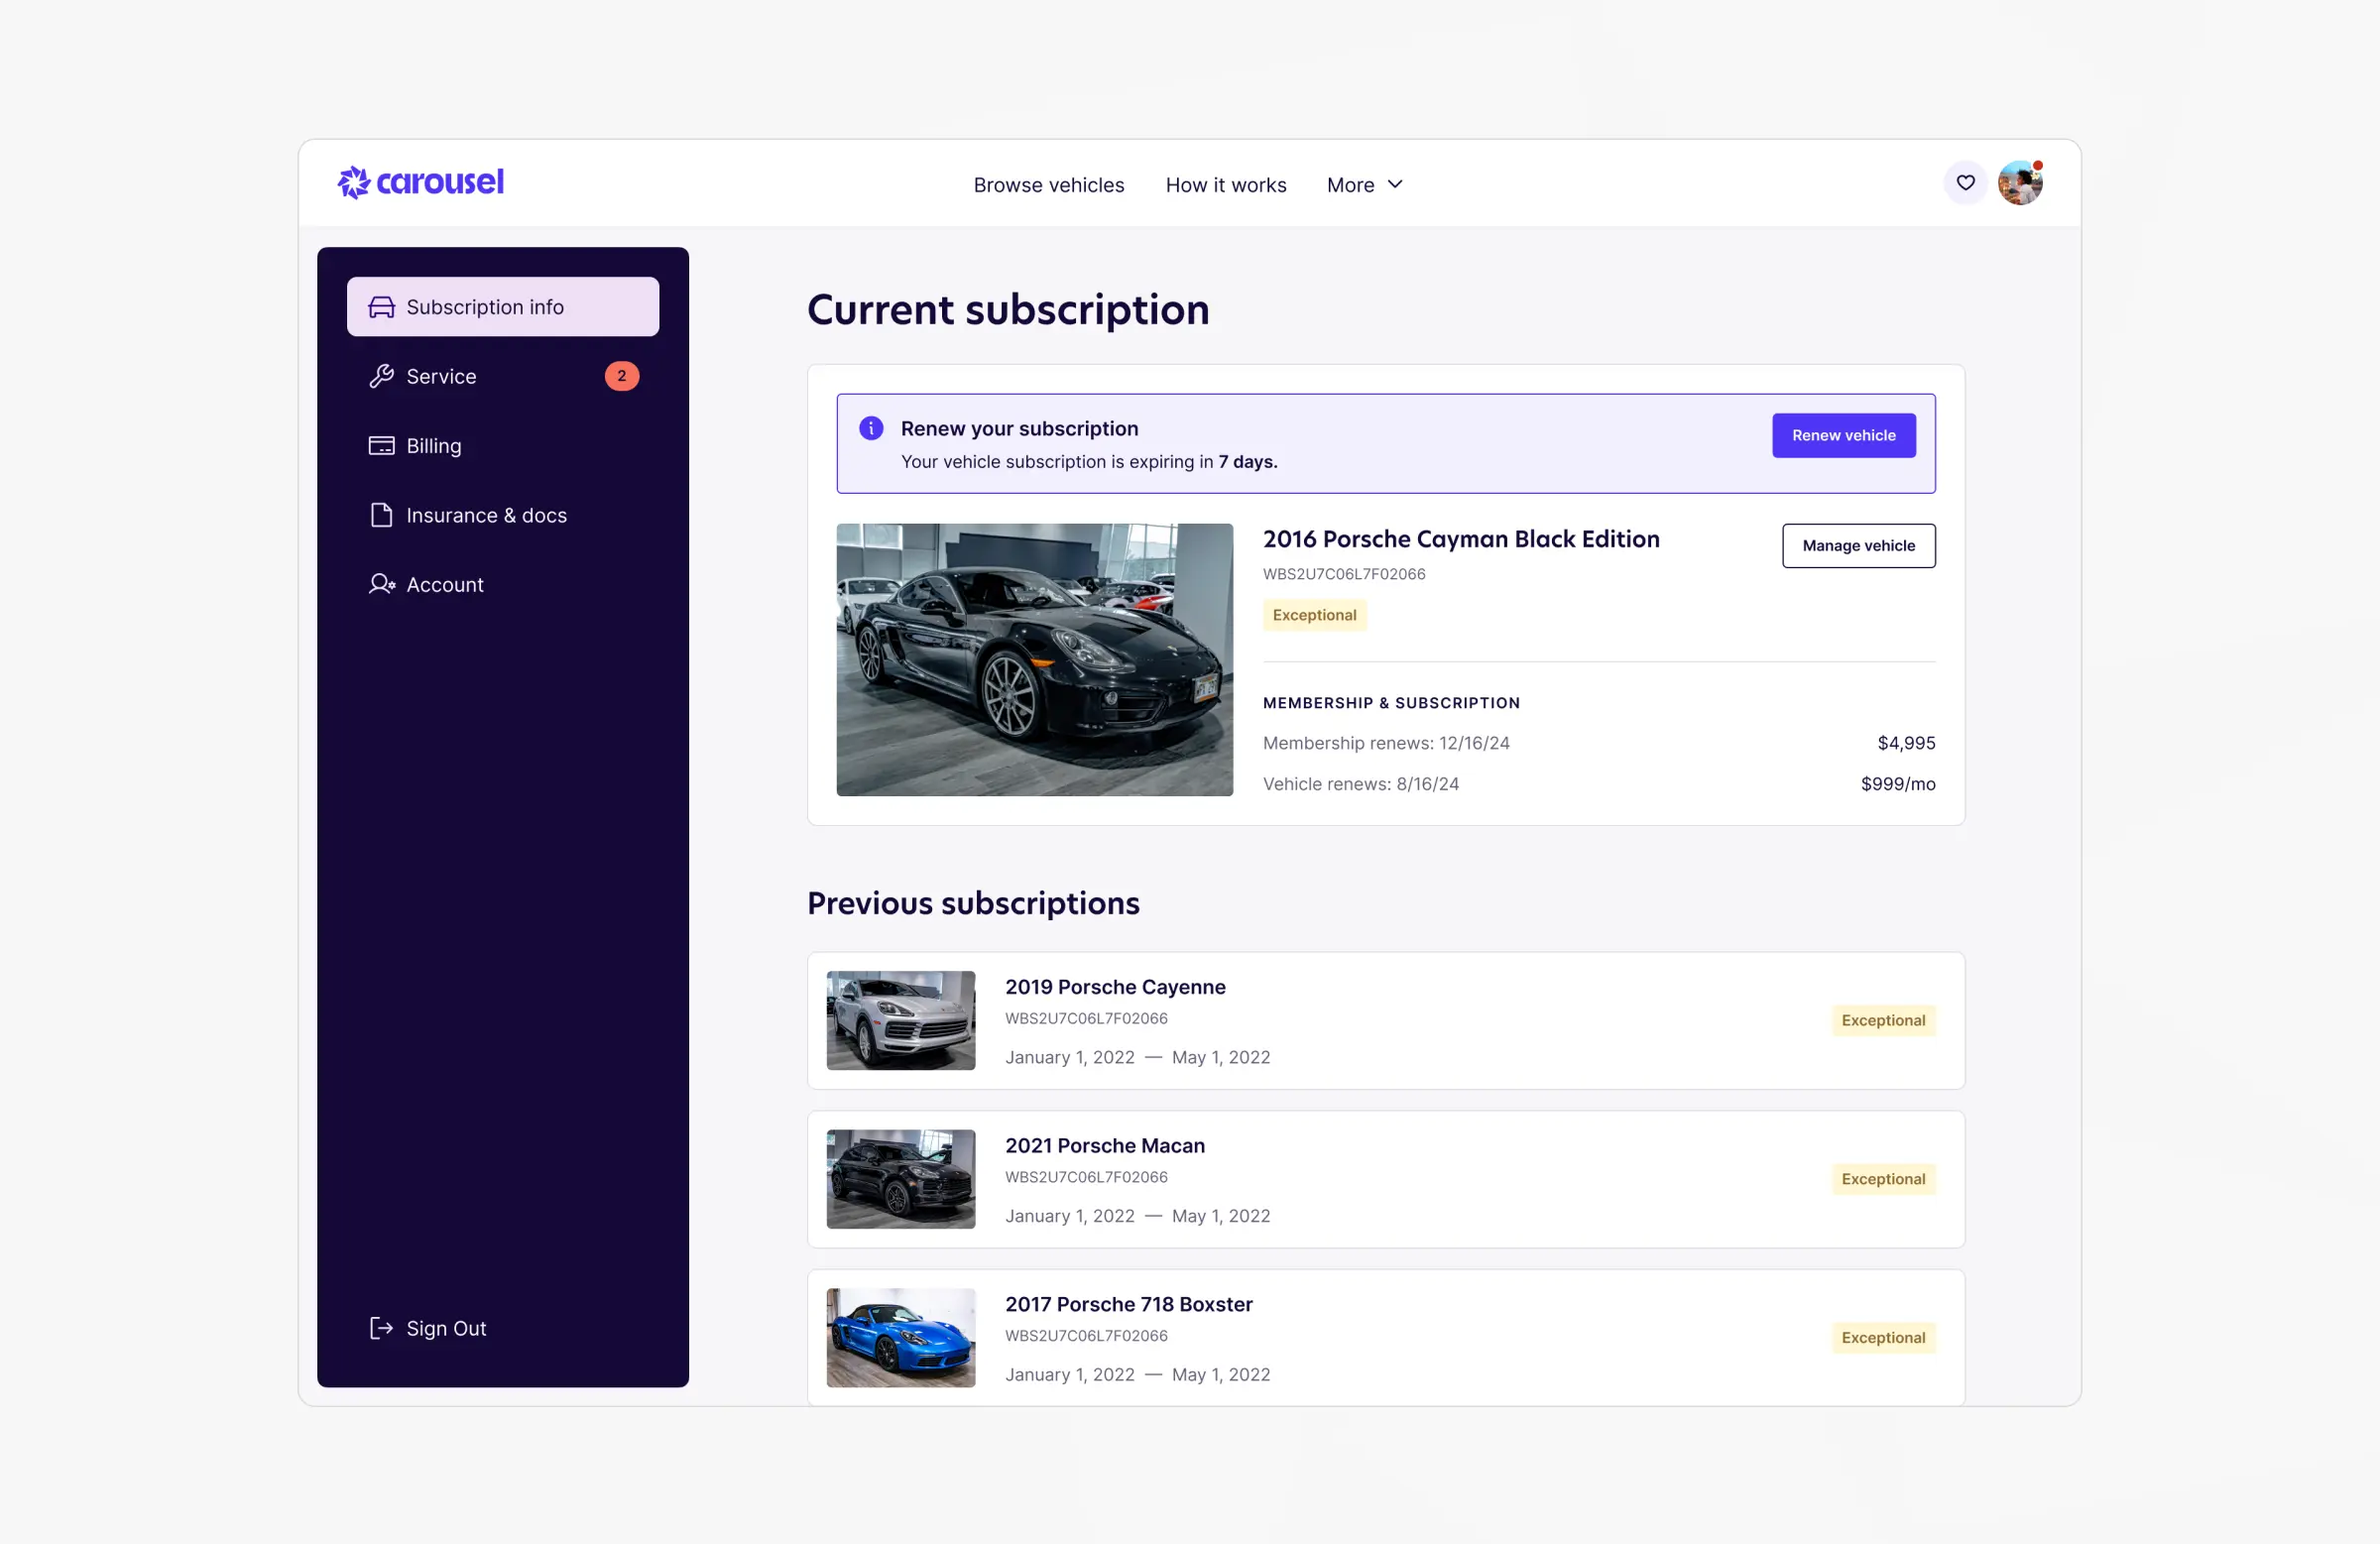Viewport: 2380px width, 1544px height.
Task: Open the user profile avatar
Action: (2019, 184)
